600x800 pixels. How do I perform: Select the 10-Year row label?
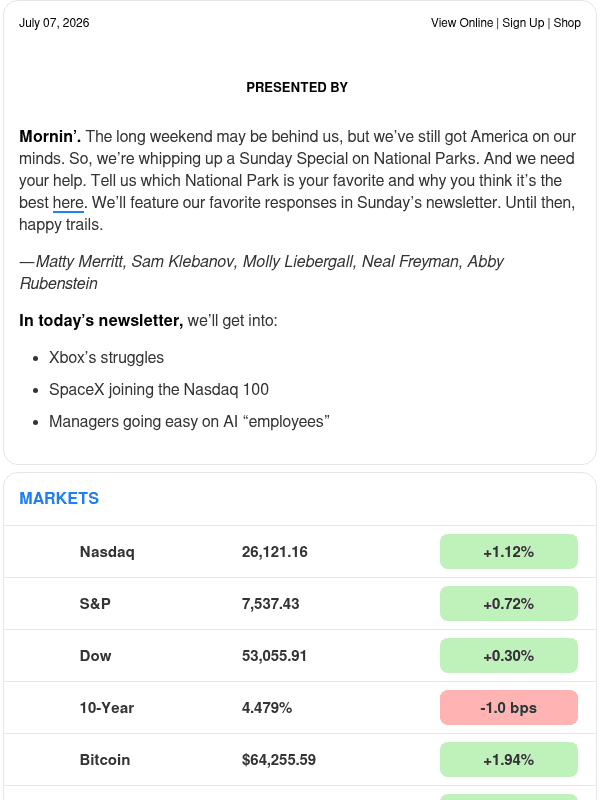(107, 708)
